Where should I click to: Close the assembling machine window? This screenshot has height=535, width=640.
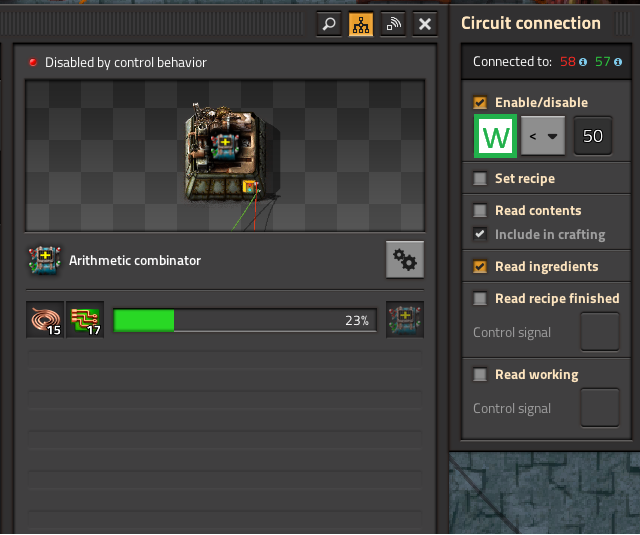[x=425, y=24]
